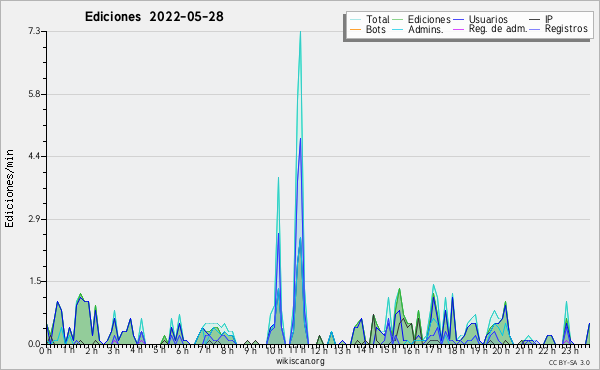Click the '3 h' x-axis label
Viewport: 600px width, 370px height.
tap(114, 351)
